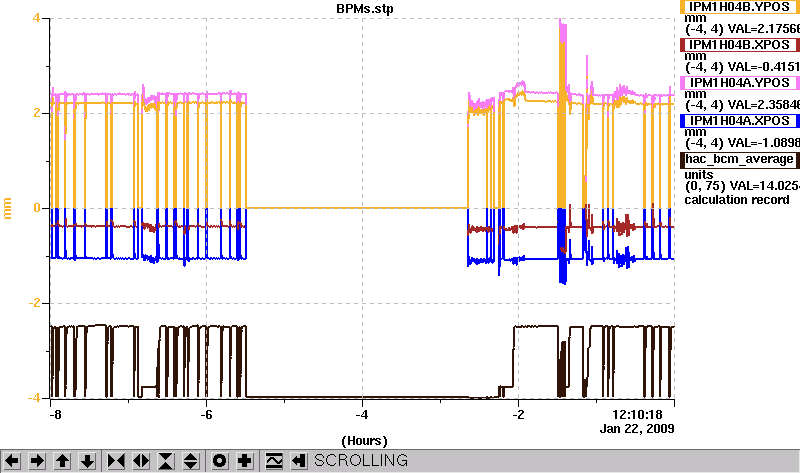
Task: Zoom in horizontally with the inward-pointing triangles icon
Action: (x=116, y=461)
